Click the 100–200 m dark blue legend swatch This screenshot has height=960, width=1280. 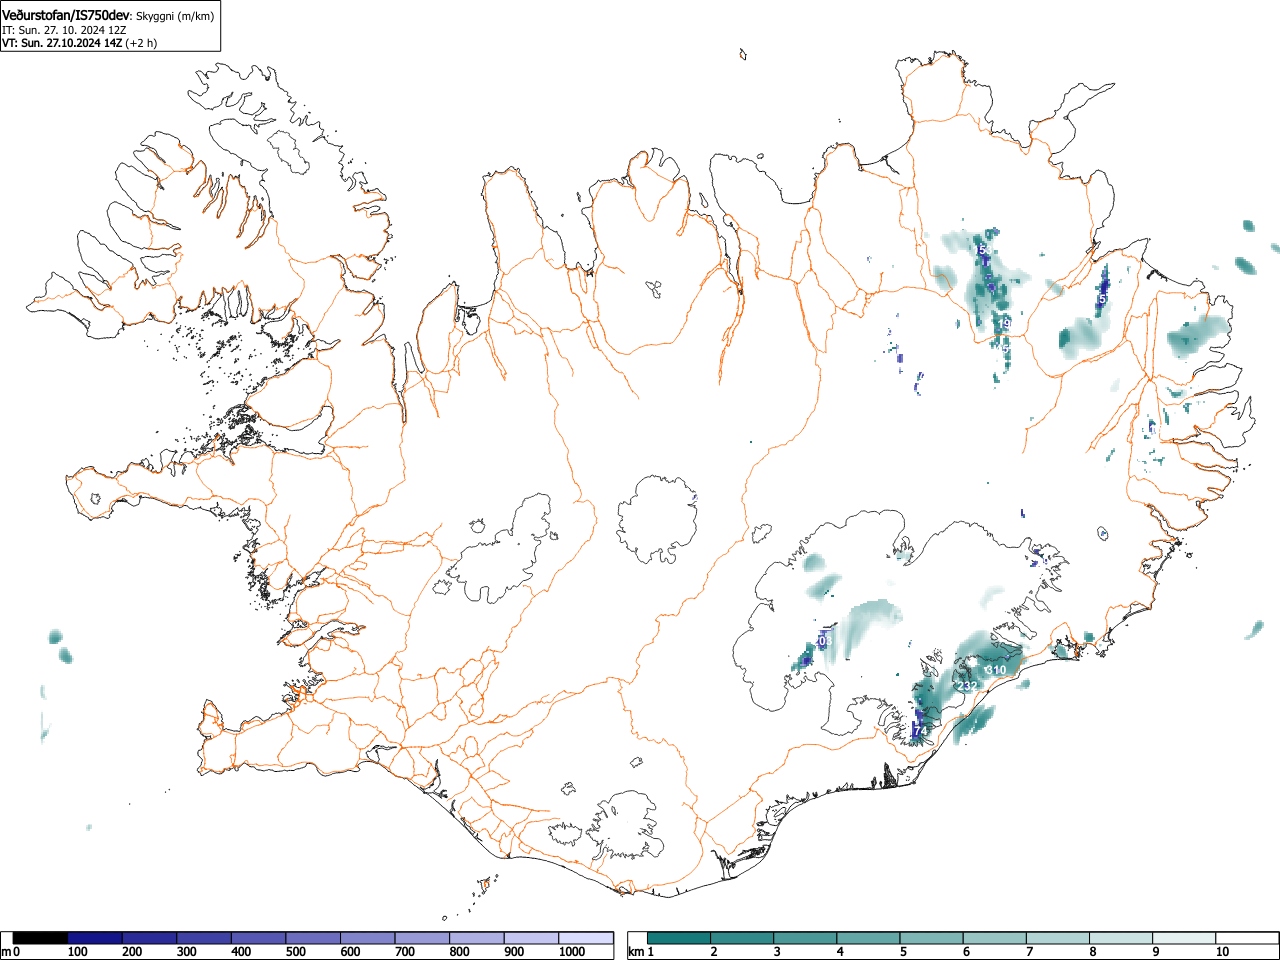click(95, 938)
